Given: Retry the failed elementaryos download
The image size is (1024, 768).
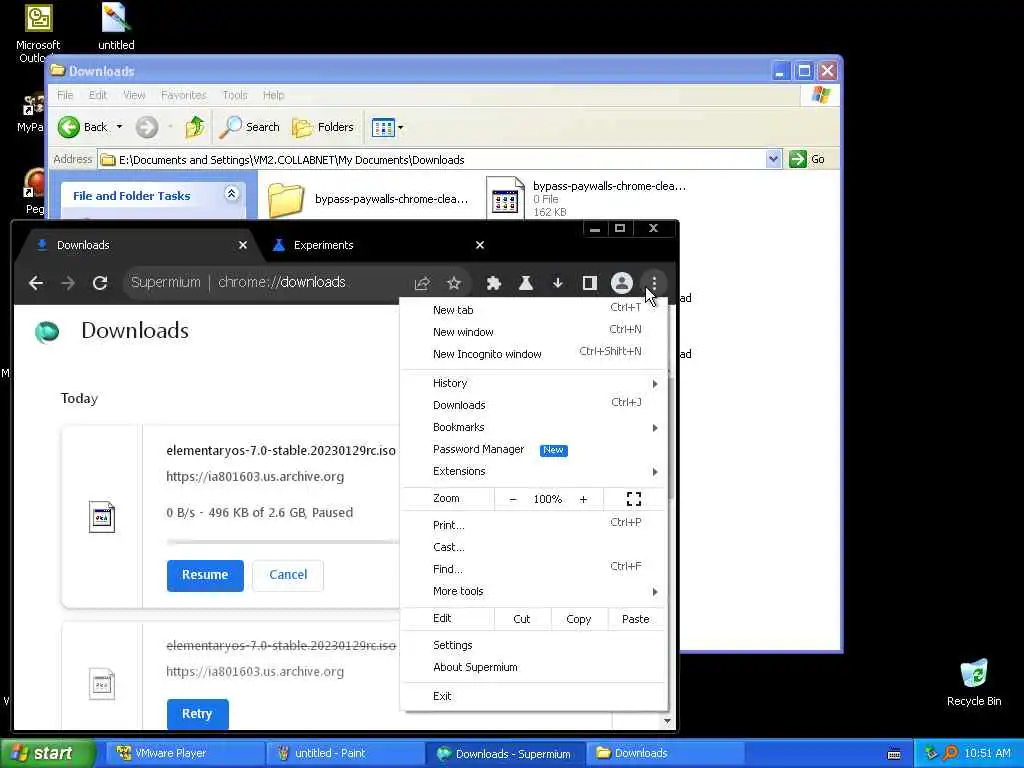Looking at the screenshot, I should [x=197, y=714].
